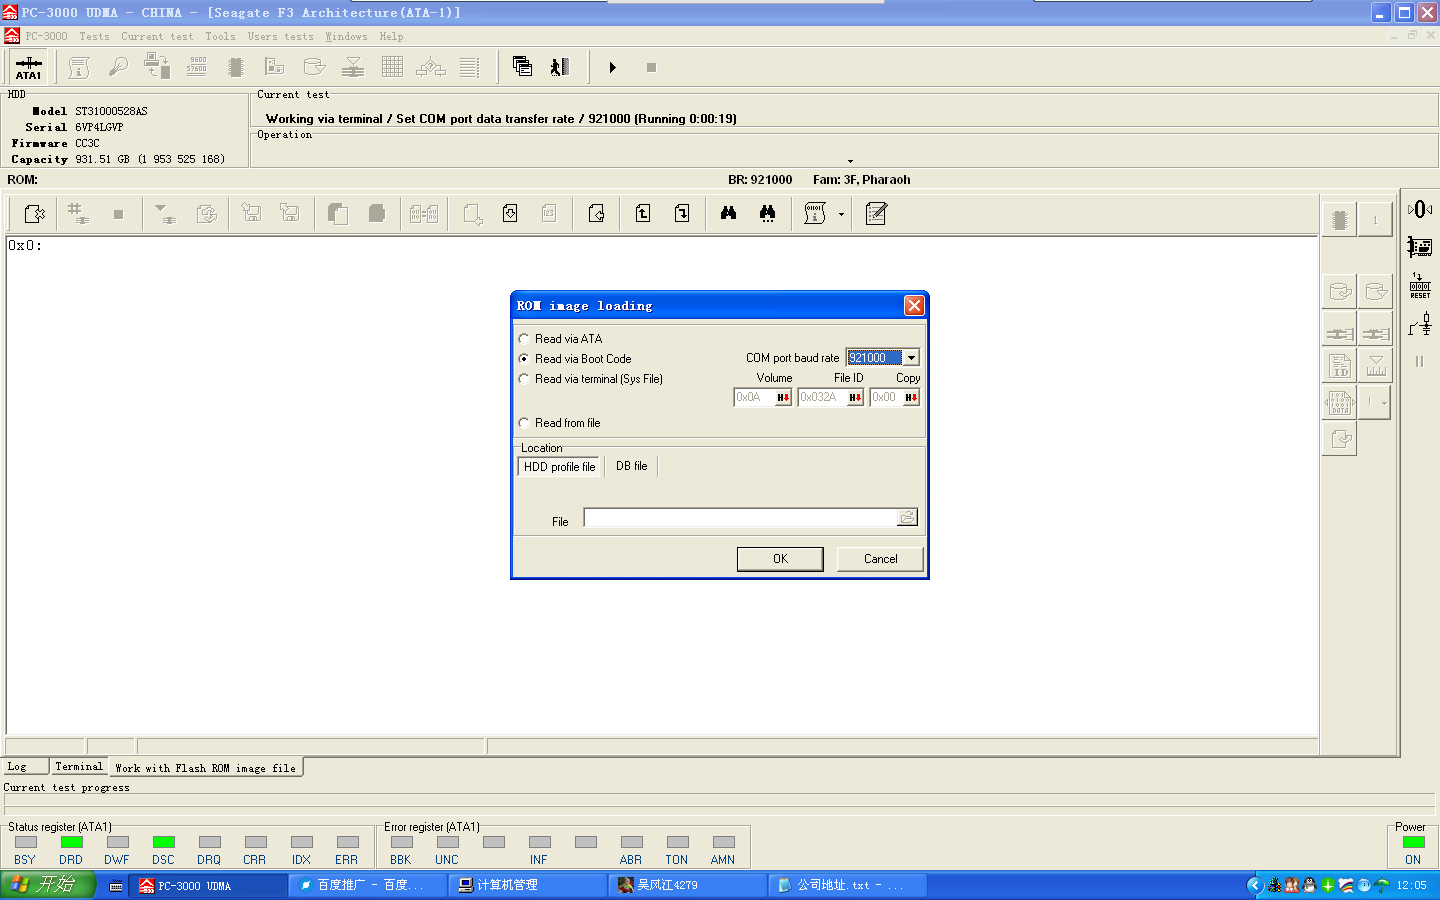Click the 9600/57600 baud rate icon
Viewport: 1440px width, 900px height.
(197, 67)
